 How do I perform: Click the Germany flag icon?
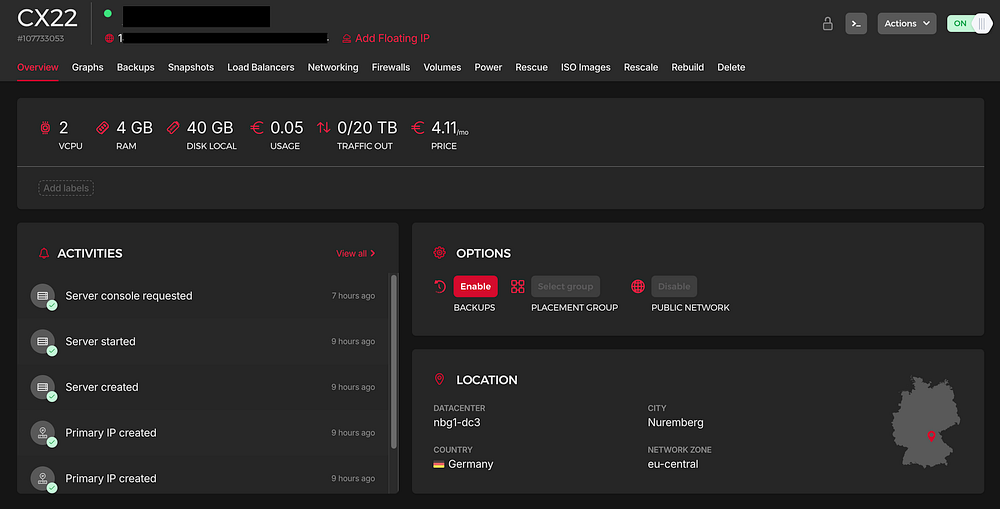click(x=439, y=464)
